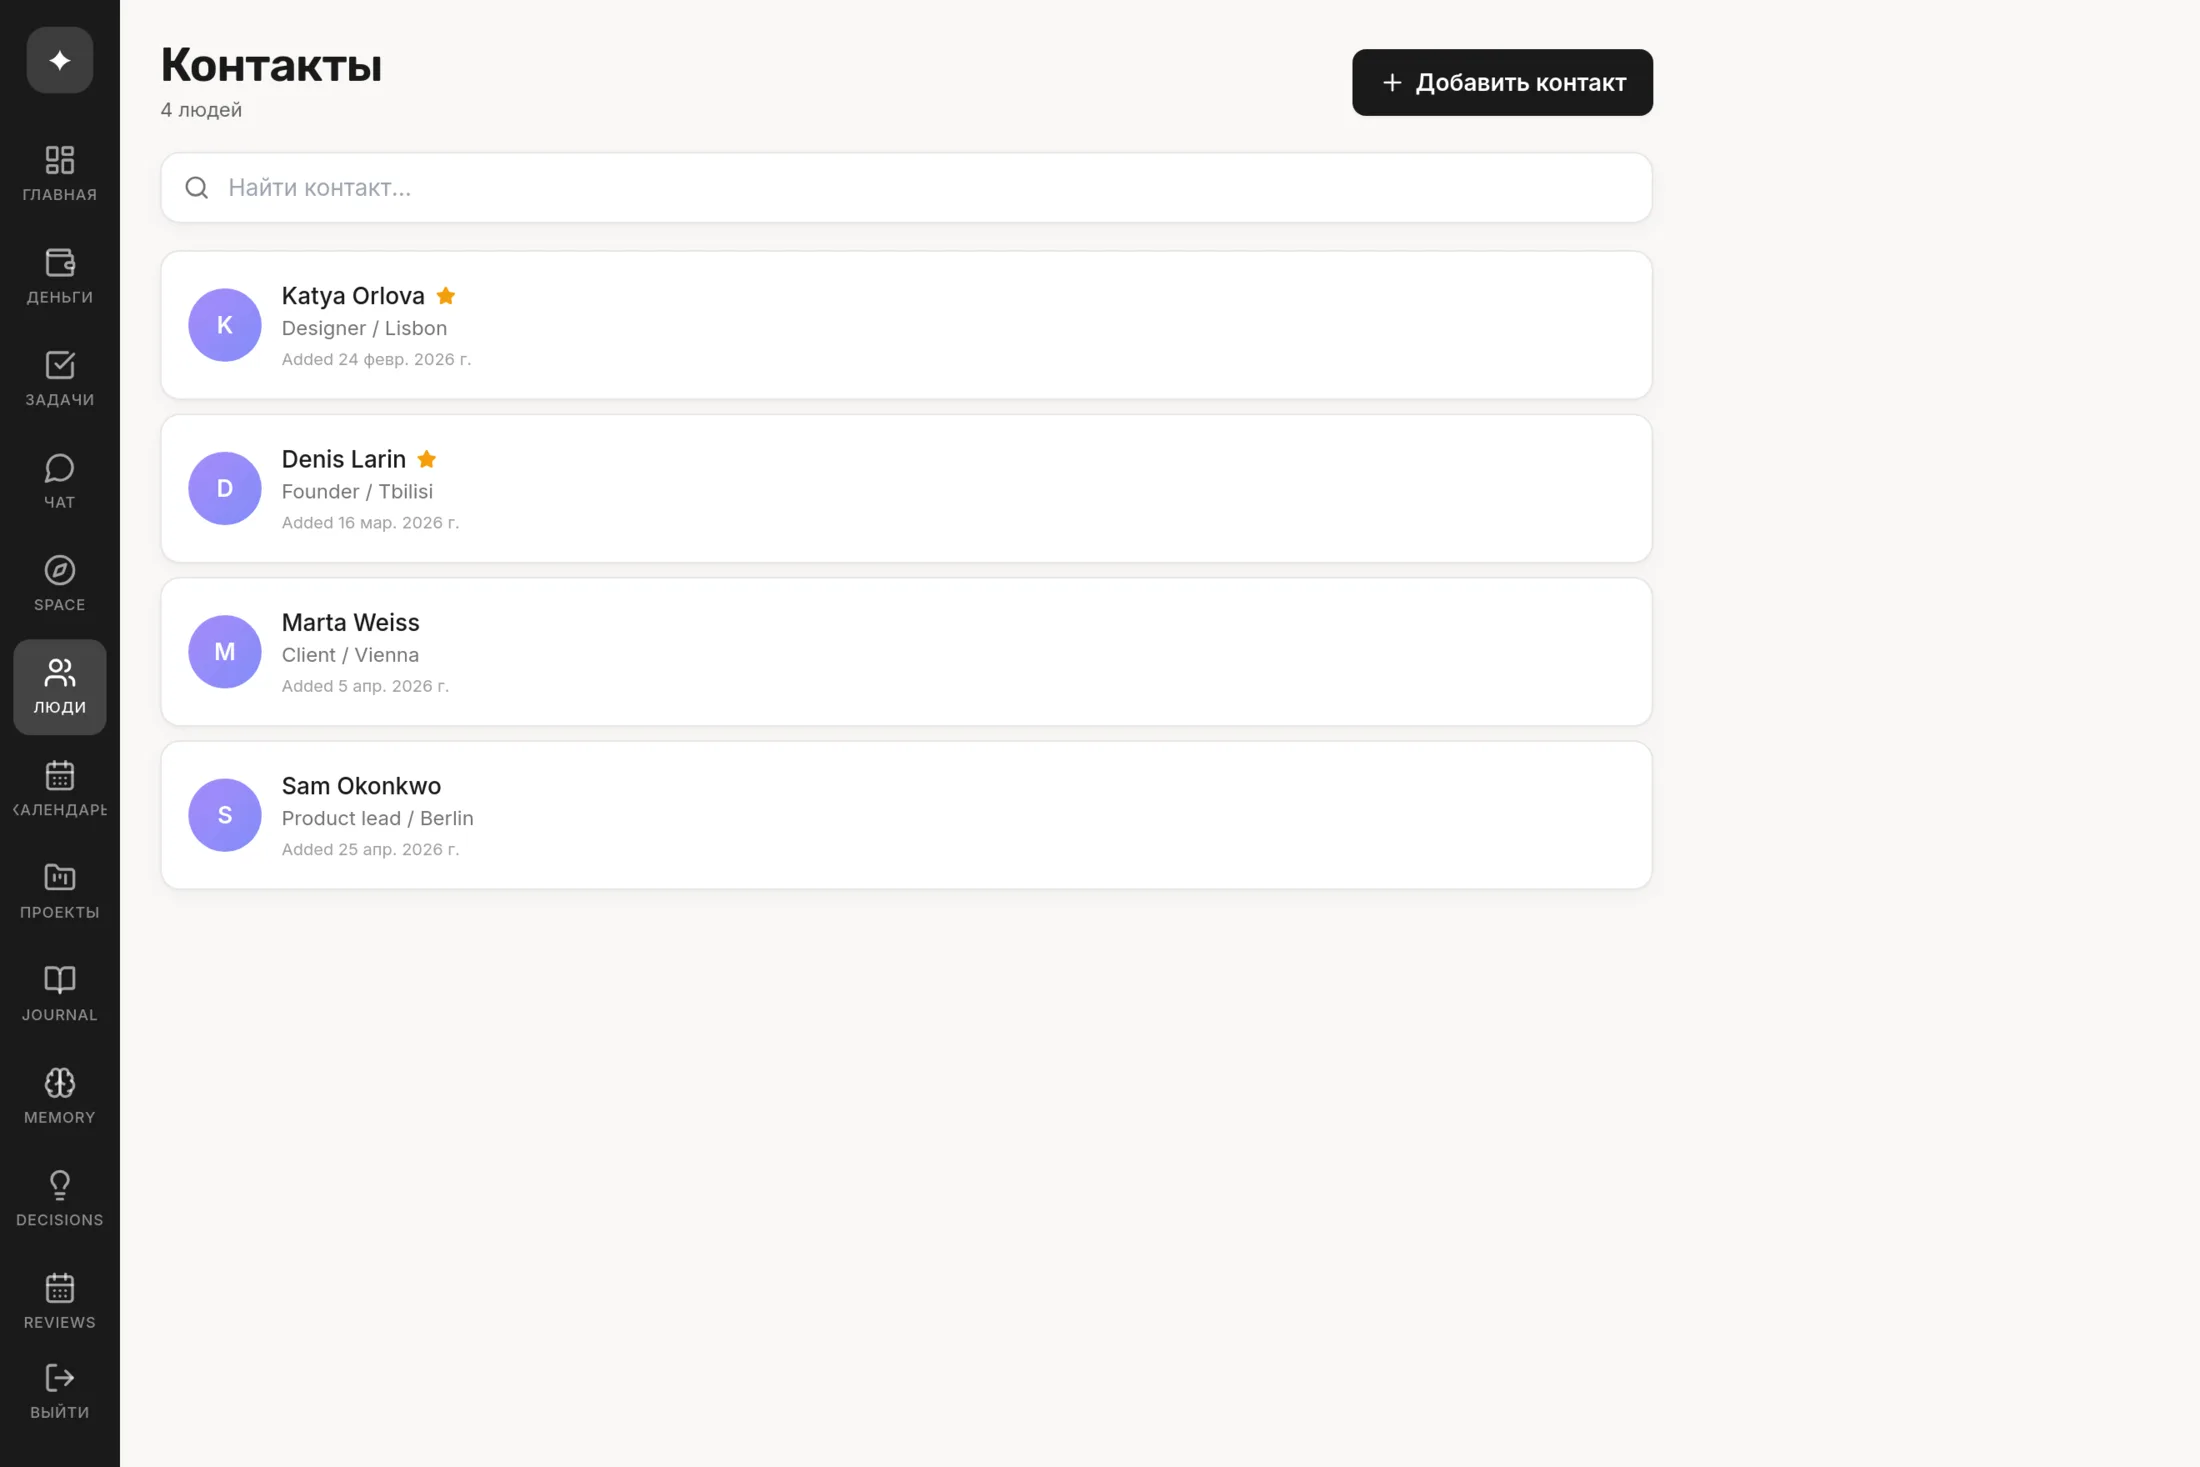Screen dimensions: 2200x1467
Task: Click the date Added 5 апр. 2026 г.
Action: 365,686
